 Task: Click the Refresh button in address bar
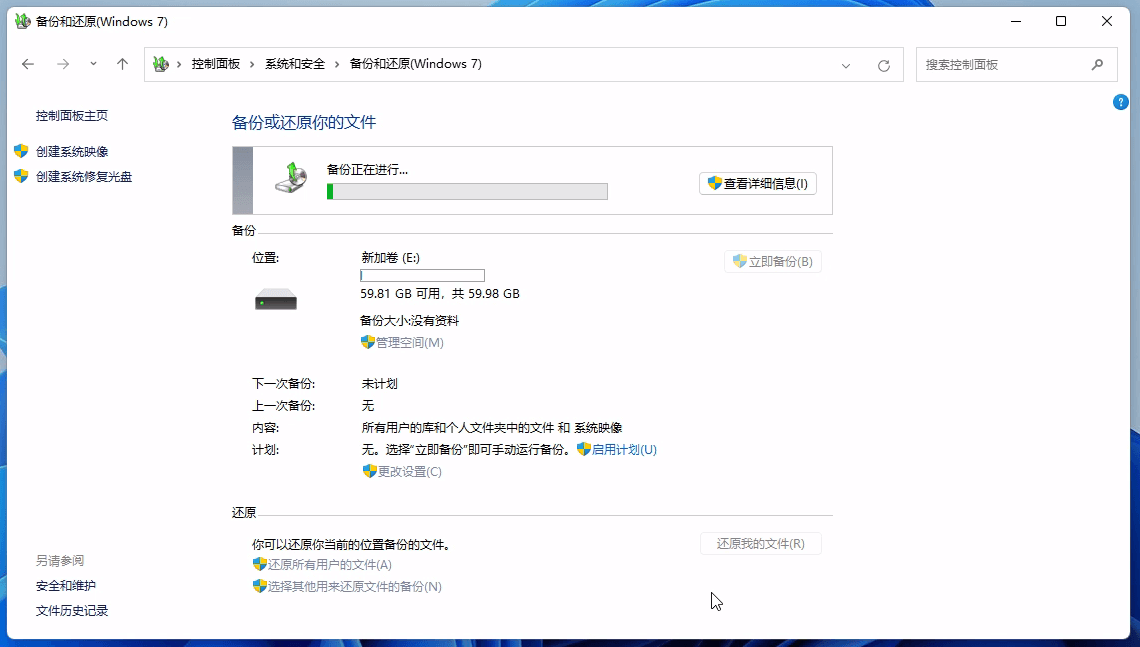tap(883, 65)
